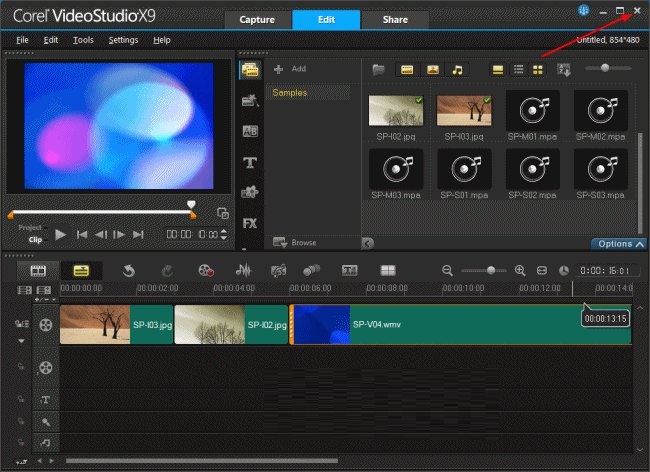The height and width of the screenshot is (472, 650).
Task: Select the Samples folder
Action: pos(308,93)
